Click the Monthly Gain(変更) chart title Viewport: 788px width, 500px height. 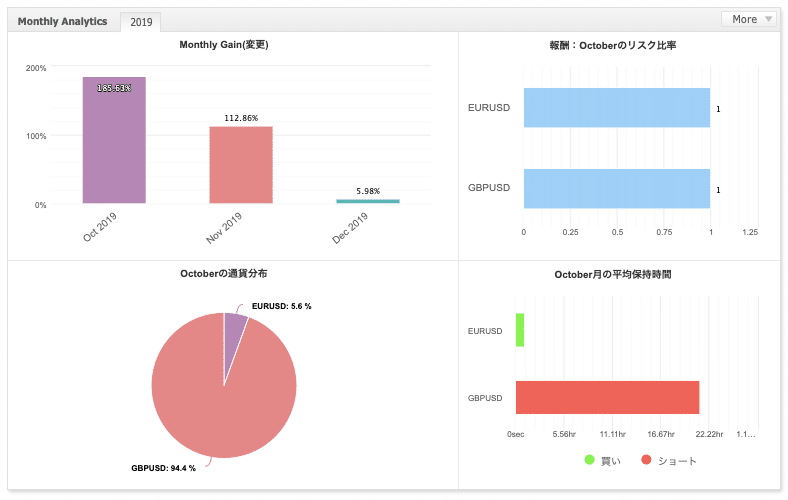pos(224,45)
